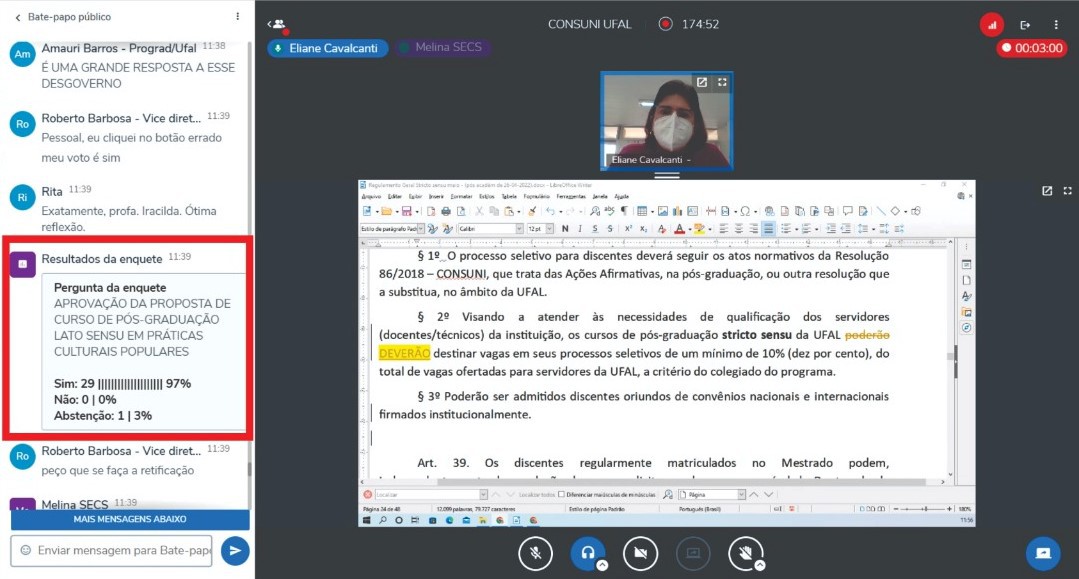
Task: Make the shared screen fullscreen
Action: pyautogui.click(x=1067, y=191)
